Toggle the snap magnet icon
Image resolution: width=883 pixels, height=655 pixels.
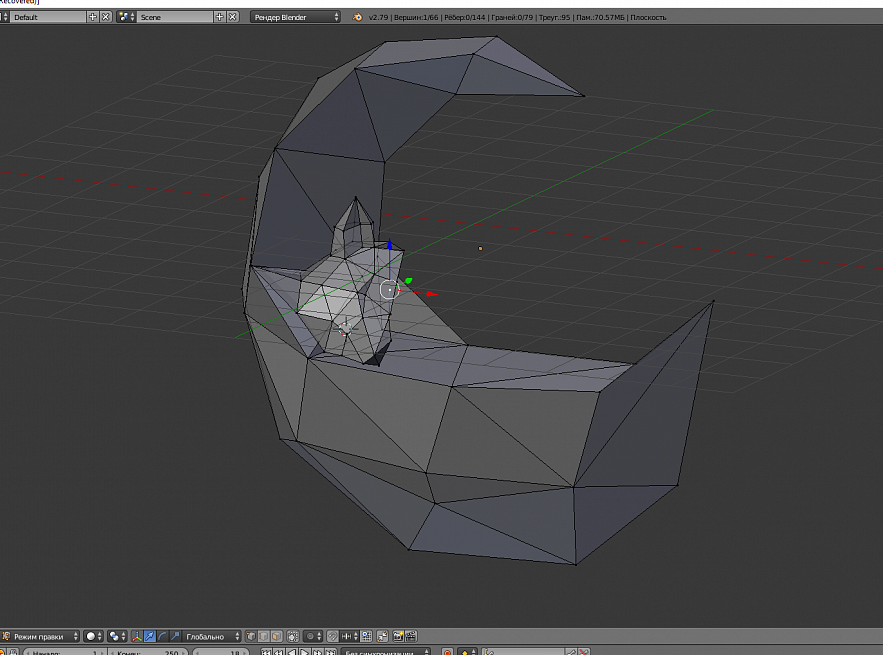pos(333,636)
